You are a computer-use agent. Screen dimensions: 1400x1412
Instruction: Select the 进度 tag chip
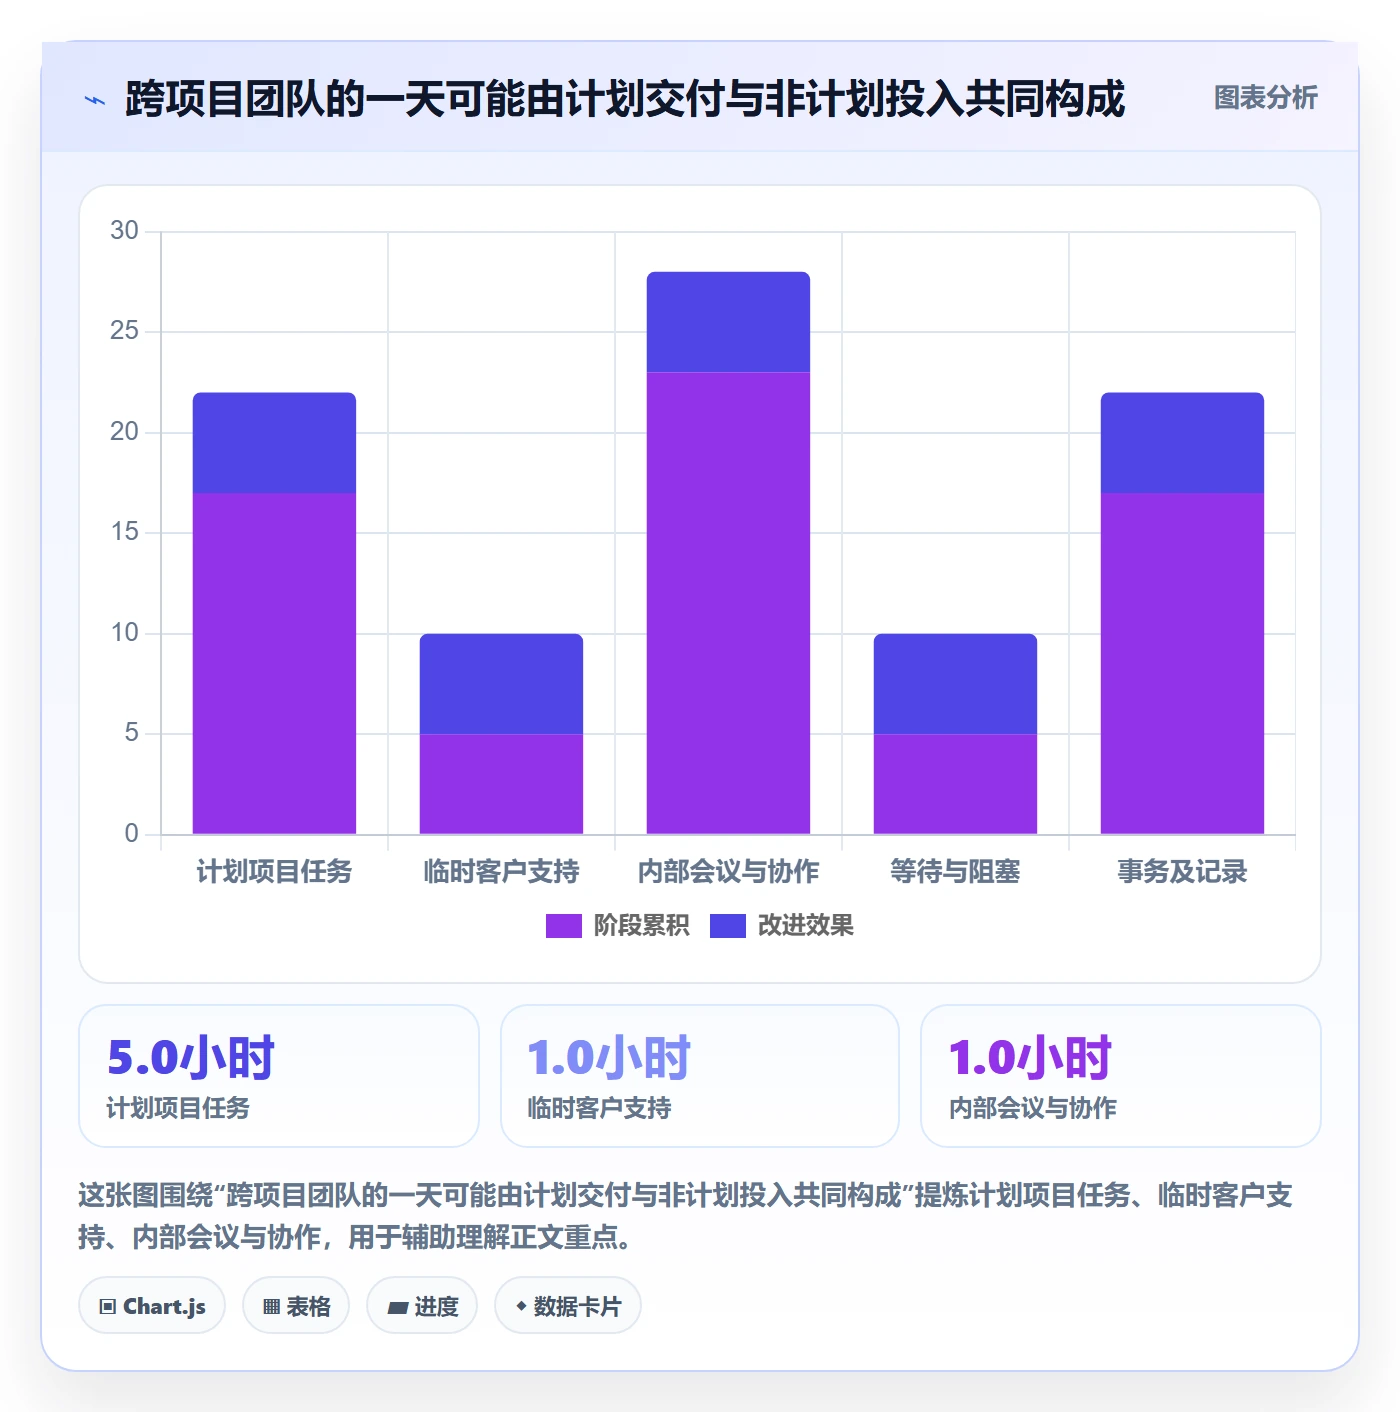tap(422, 1305)
